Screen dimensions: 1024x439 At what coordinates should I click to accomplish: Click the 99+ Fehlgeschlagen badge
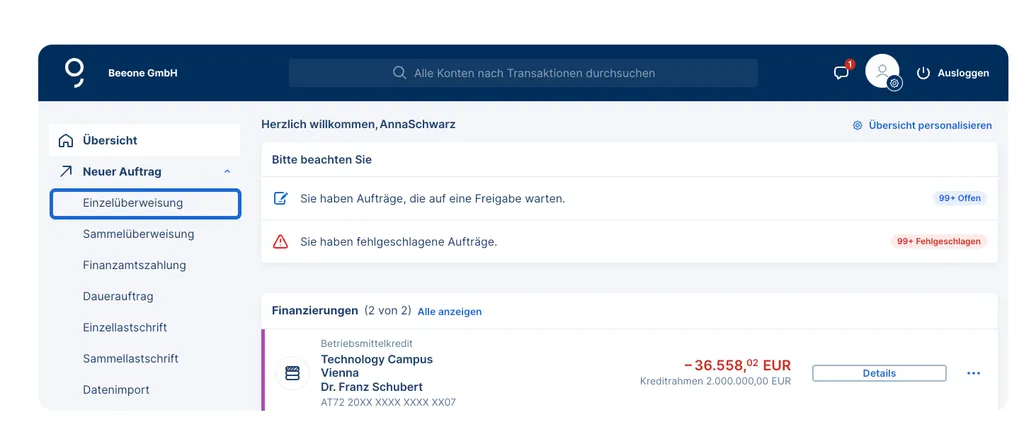[x=938, y=242]
